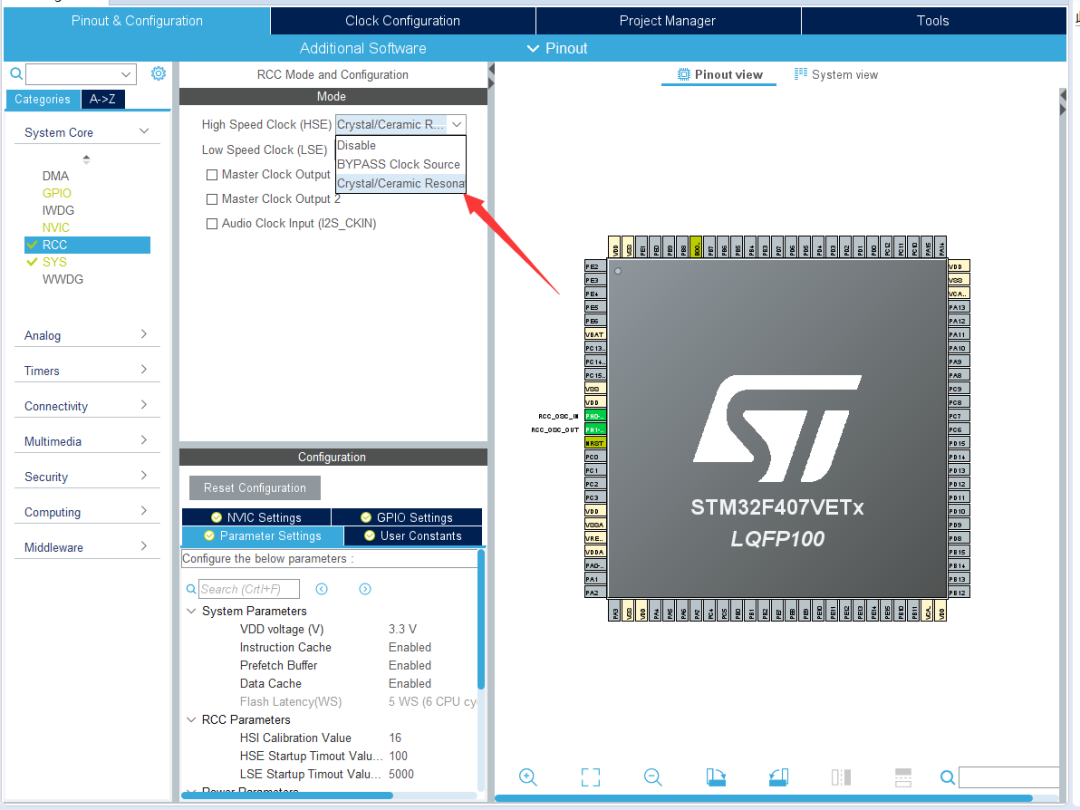Collapse the left panel splitter arrow
1080x810 pixels.
[491, 69]
